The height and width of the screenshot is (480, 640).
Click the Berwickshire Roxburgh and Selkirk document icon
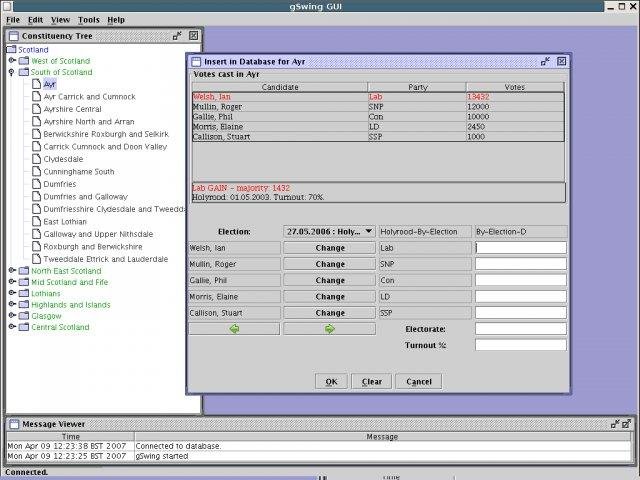[36, 134]
